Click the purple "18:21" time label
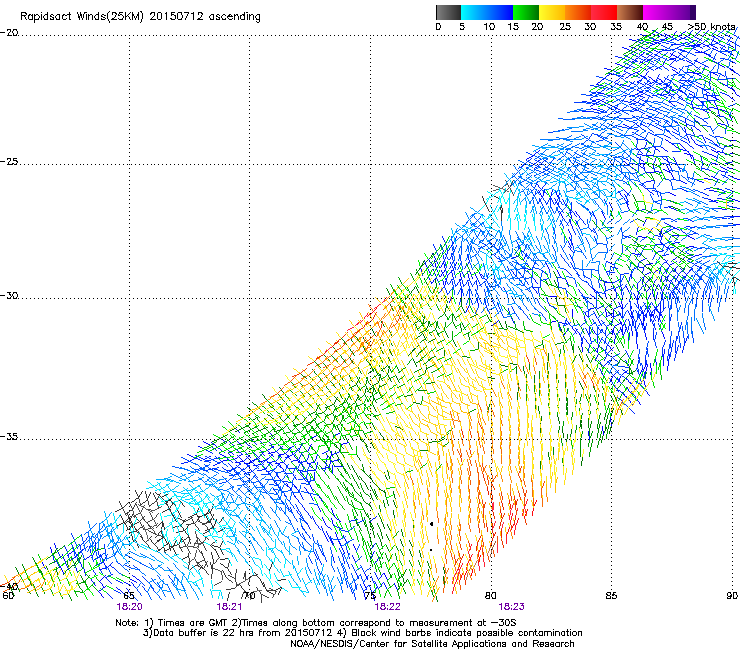Image resolution: width=740 pixels, height=650 pixels. [x=229, y=607]
